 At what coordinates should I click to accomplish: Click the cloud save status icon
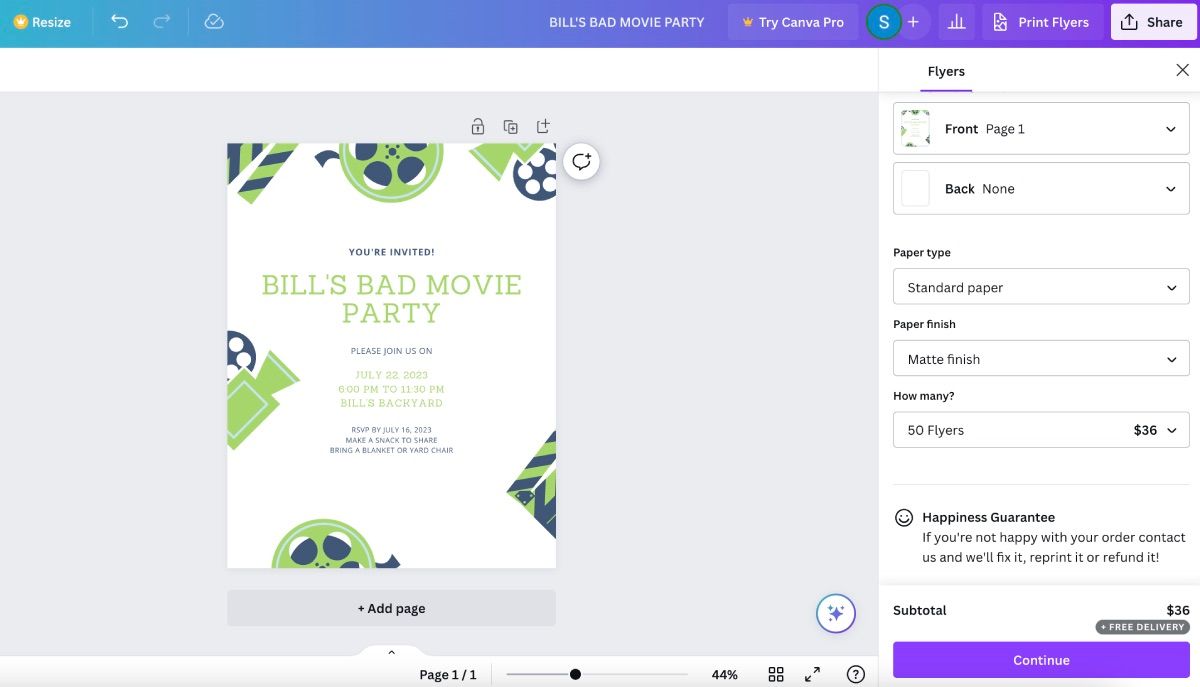[213, 21]
